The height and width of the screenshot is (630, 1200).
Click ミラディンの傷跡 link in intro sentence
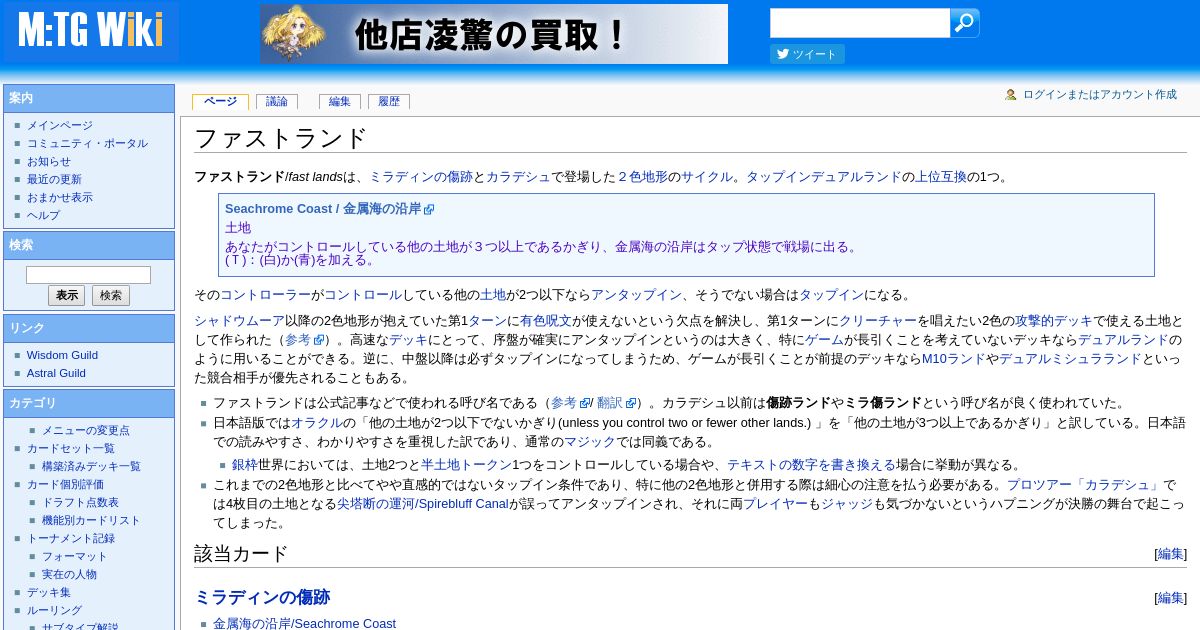click(421, 177)
